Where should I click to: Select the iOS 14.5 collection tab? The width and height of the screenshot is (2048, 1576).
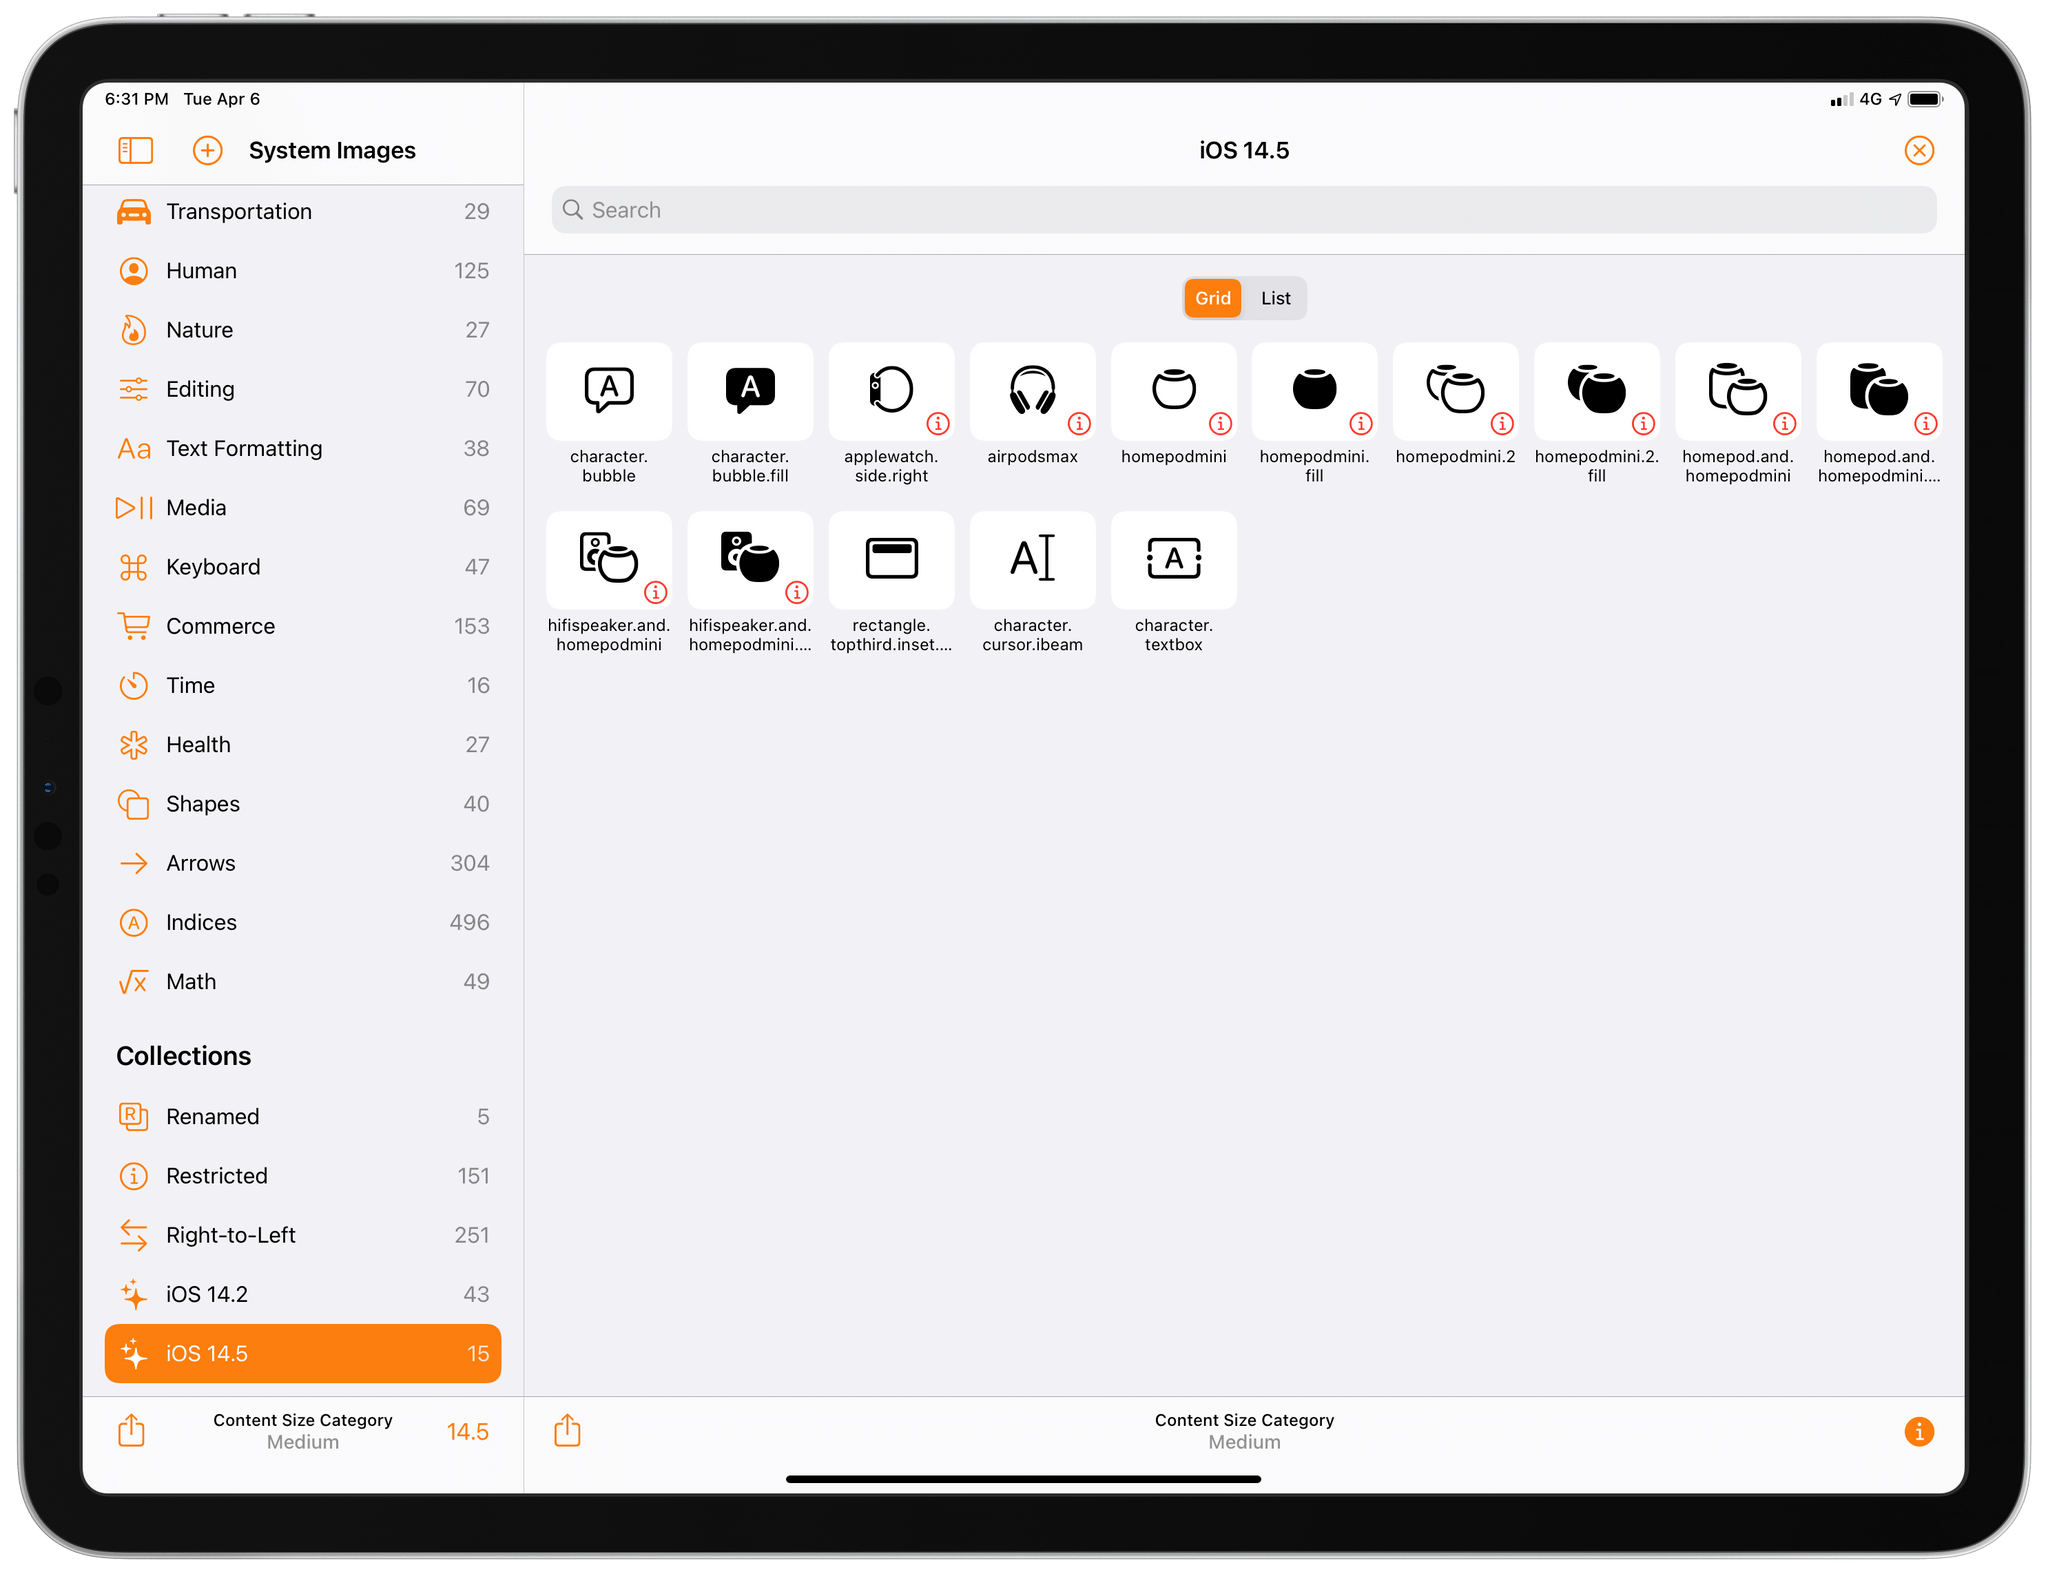(x=303, y=1354)
